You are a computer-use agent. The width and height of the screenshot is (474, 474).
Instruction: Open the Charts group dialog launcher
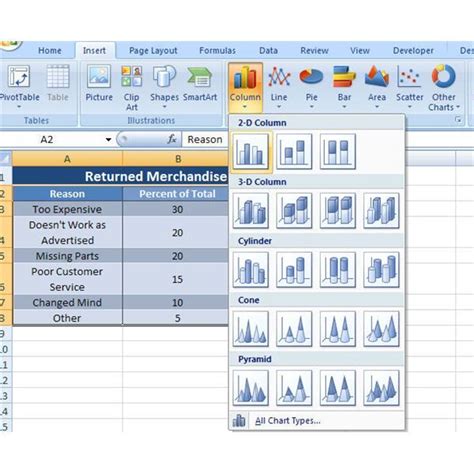click(458, 120)
